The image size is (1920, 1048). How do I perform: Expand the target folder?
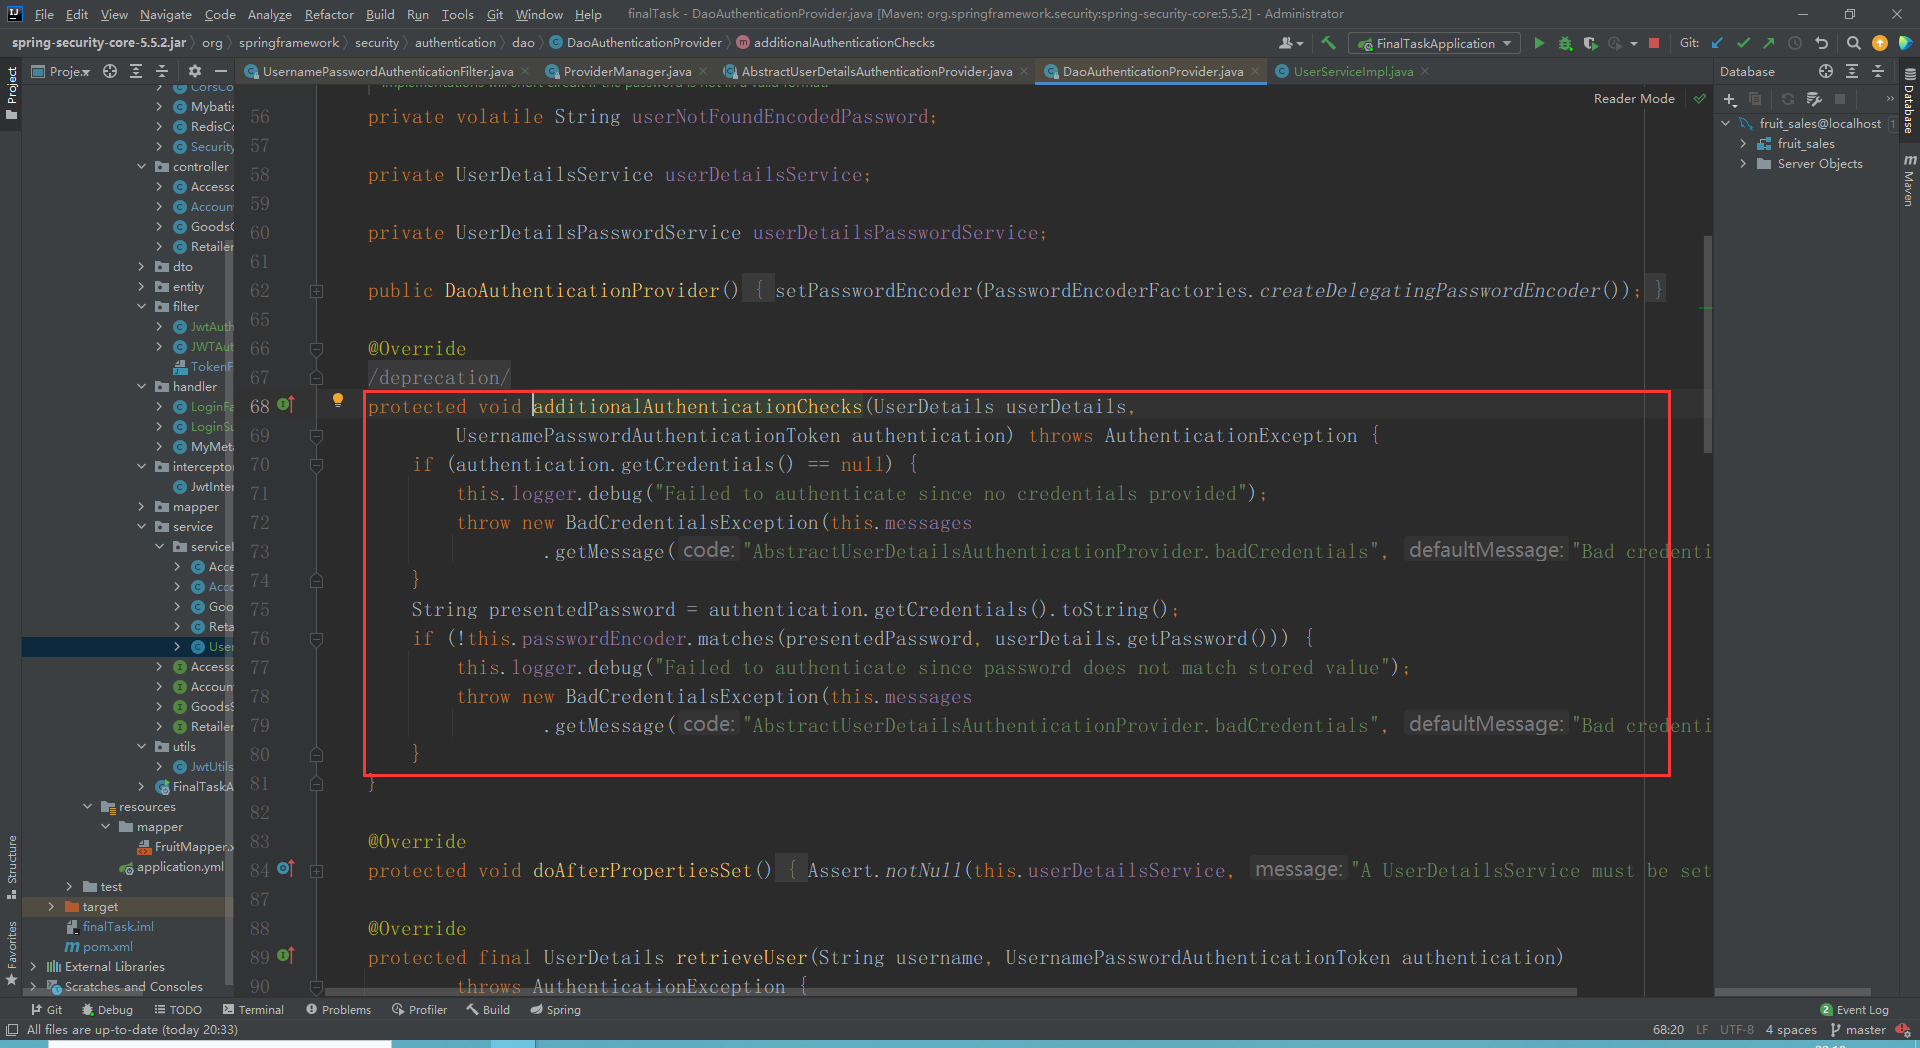(x=51, y=907)
